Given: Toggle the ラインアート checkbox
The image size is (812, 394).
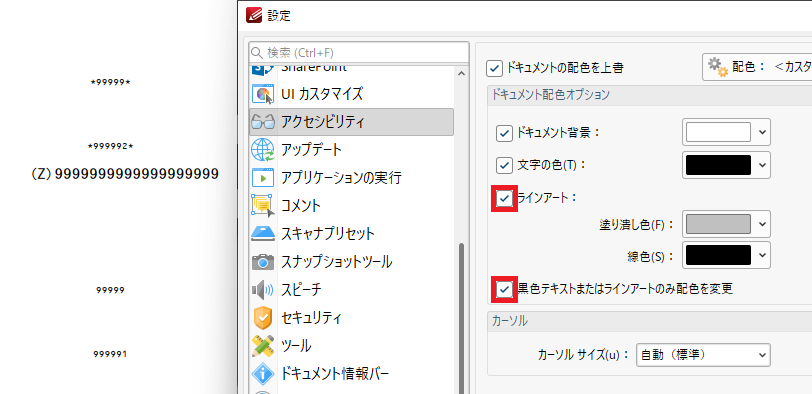Looking at the screenshot, I should point(504,198).
